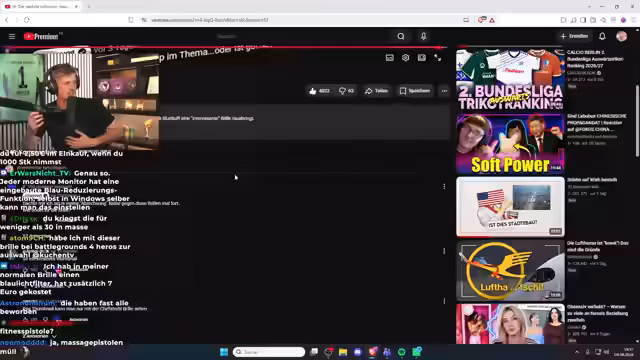This screenshot has height=360, width=640.
Task: Open the Soft Power video thumbnail
Action: click(510, 144)
